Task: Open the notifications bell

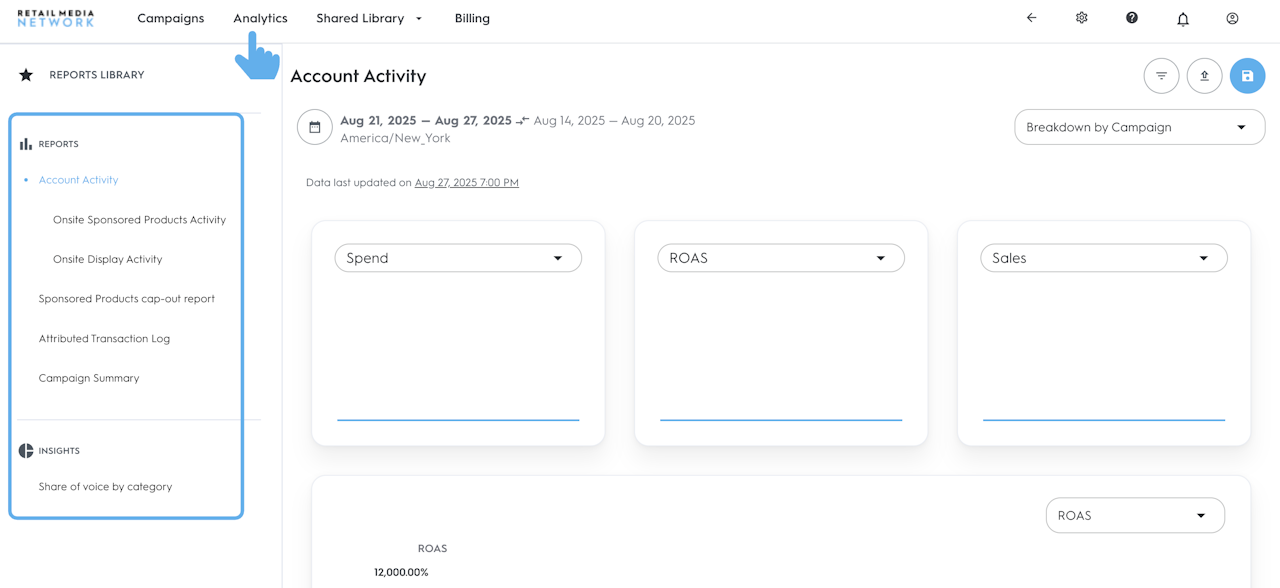Action: point(1182,19)
